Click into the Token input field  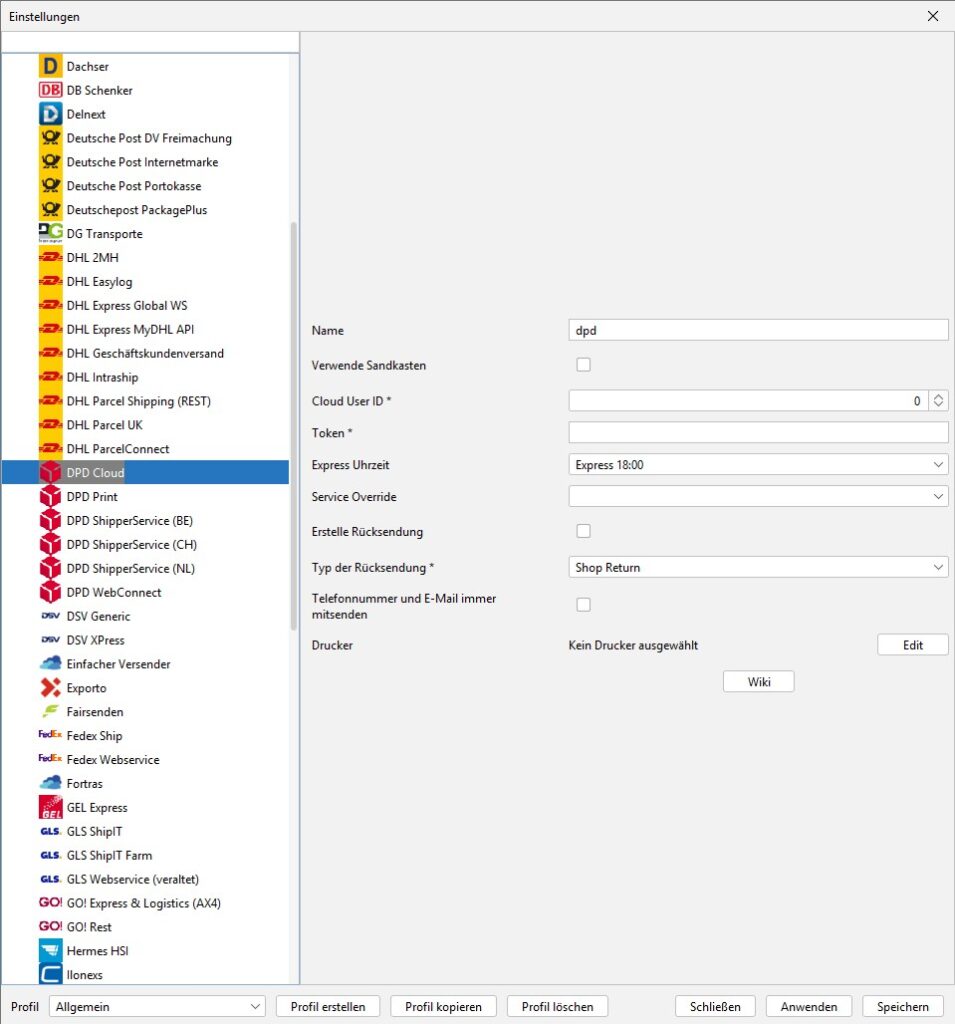click(x=757, y=432)
